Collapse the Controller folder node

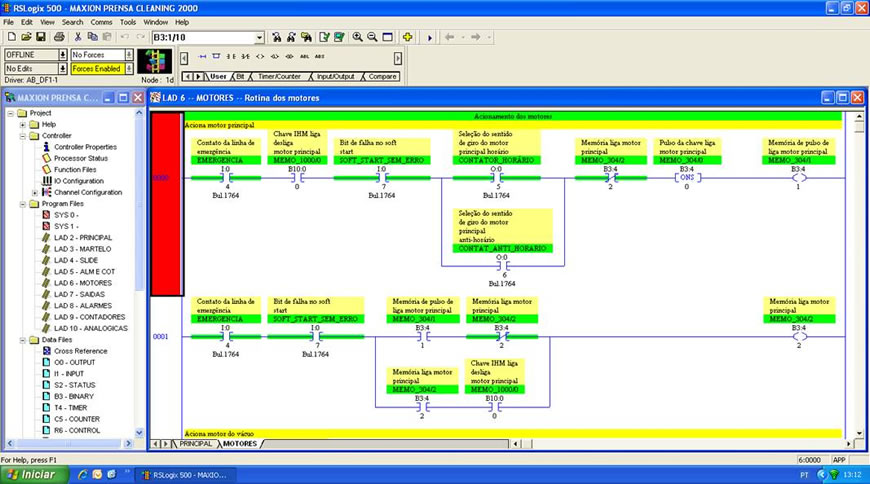tap(23, 136)
